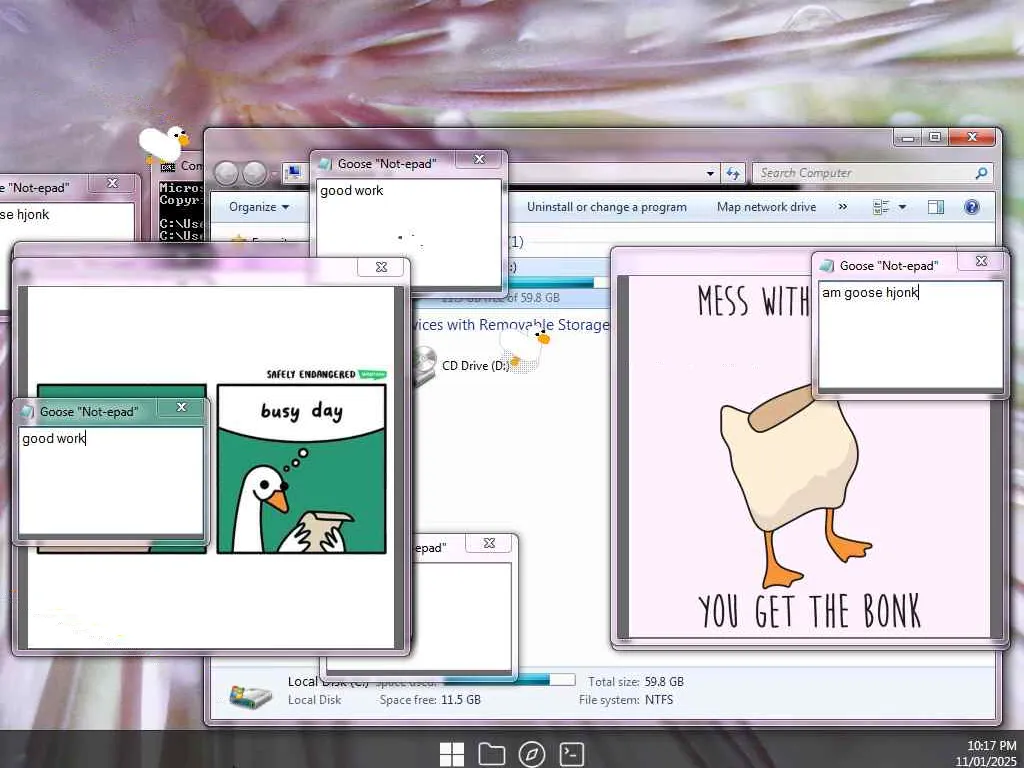Open Explorer help via question mark icon
The image size is (1024, 768).
(x=972, y=208)
